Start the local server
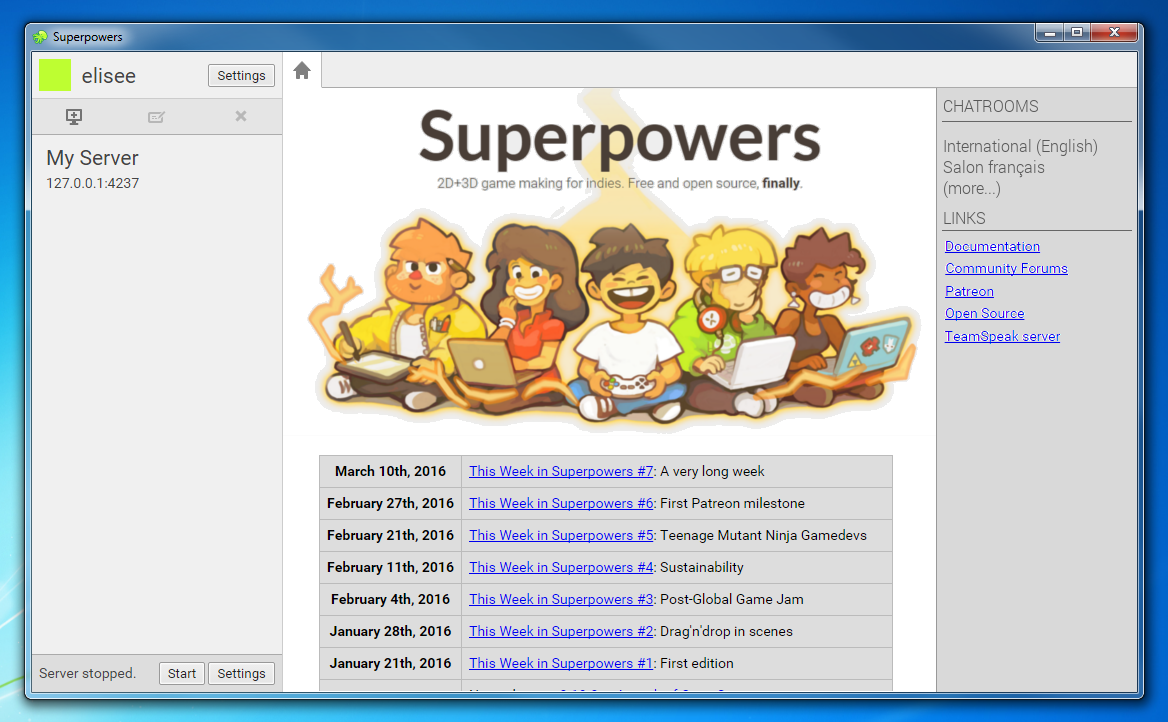 pyautogui.click(x=182, y=674)
